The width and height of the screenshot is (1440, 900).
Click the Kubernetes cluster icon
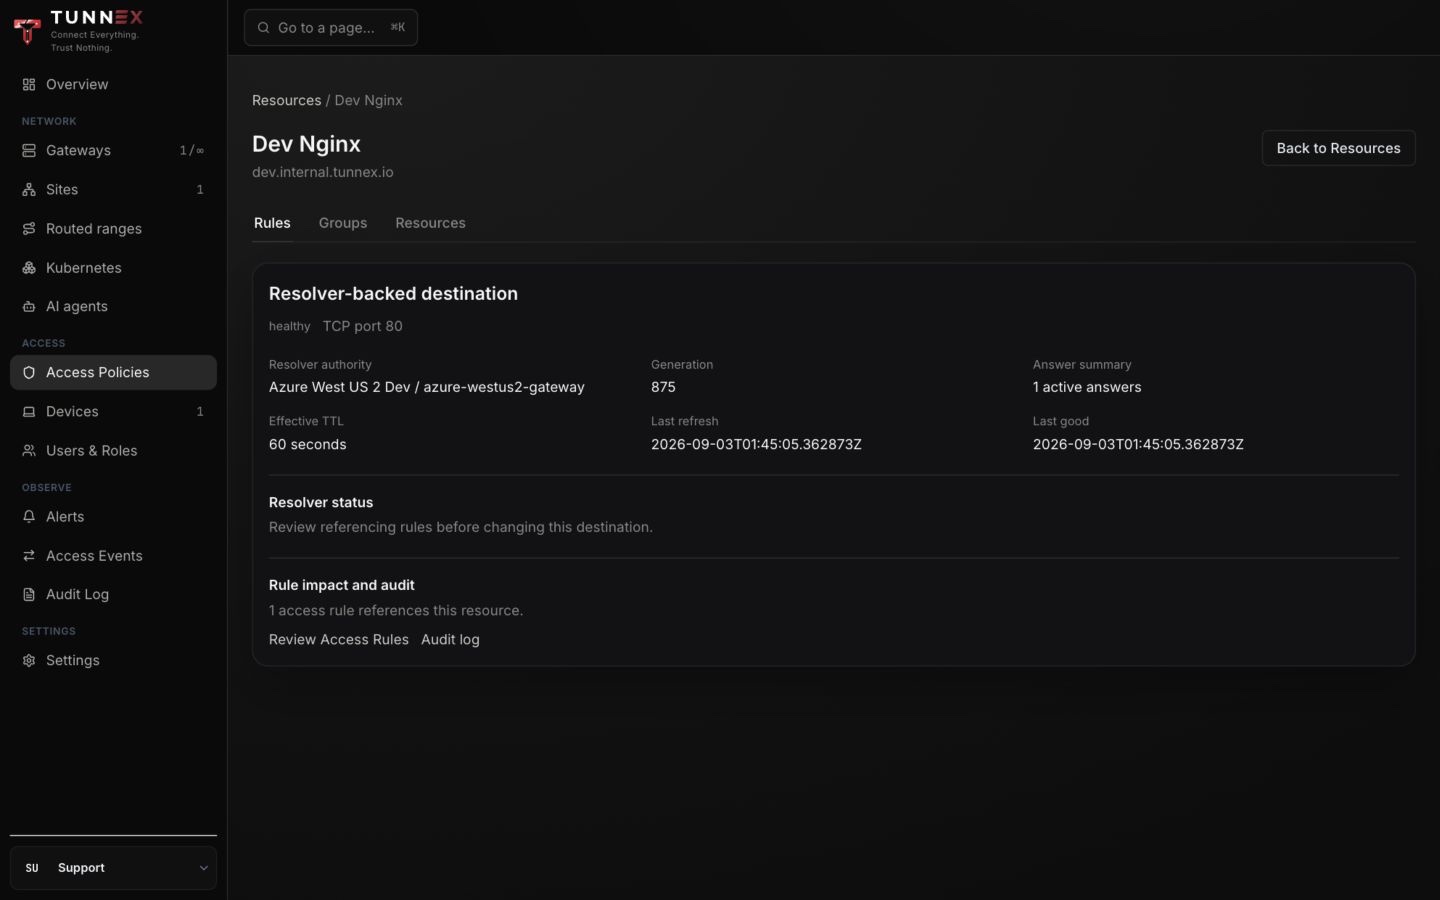29,268
